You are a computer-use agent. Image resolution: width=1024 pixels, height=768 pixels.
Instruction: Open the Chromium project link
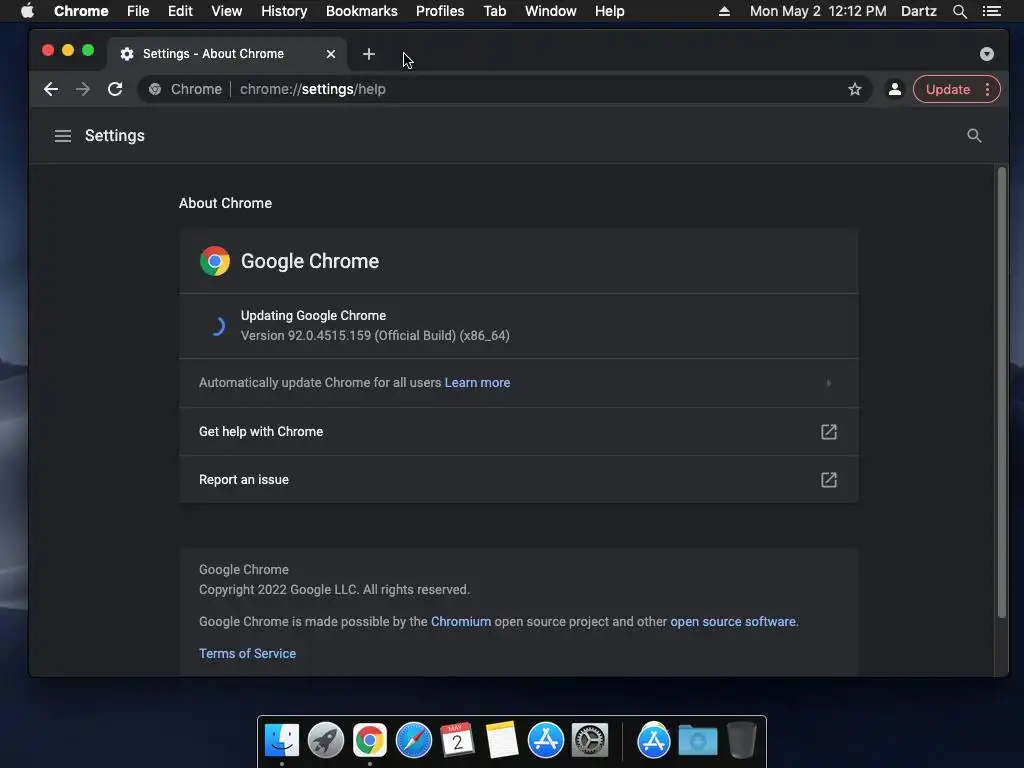pos(461,622)
